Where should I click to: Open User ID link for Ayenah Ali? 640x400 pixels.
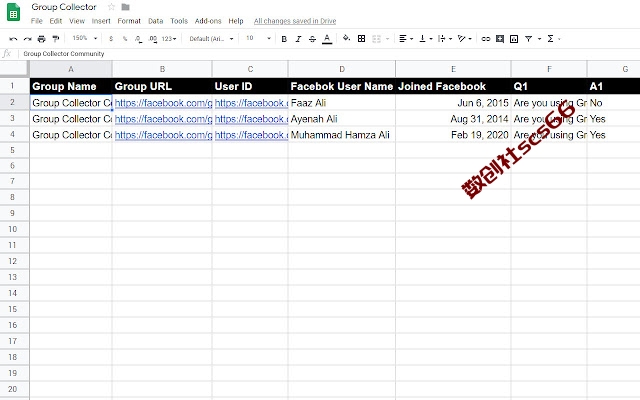click(x=251, y=119)
